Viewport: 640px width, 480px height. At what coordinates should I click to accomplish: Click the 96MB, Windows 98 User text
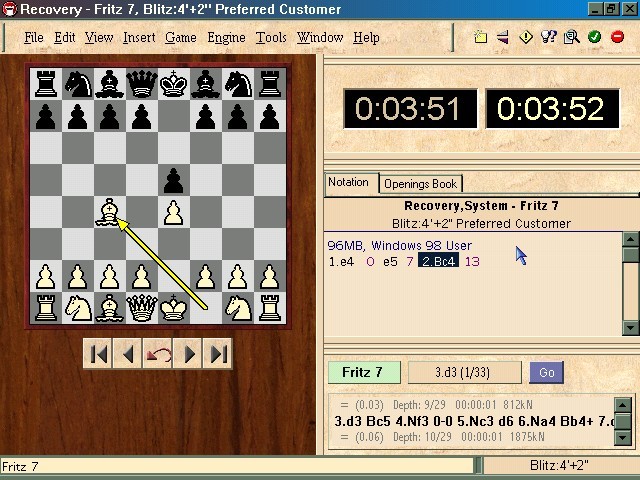coord(400,245)
